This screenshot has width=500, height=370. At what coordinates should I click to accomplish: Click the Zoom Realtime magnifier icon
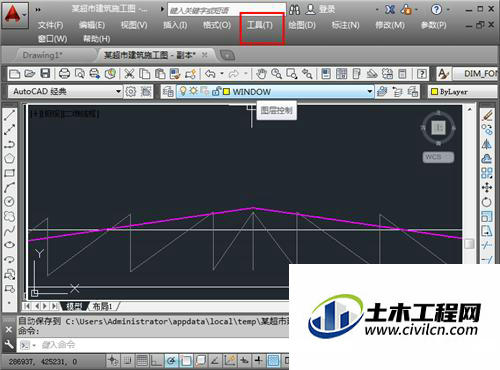276,74
